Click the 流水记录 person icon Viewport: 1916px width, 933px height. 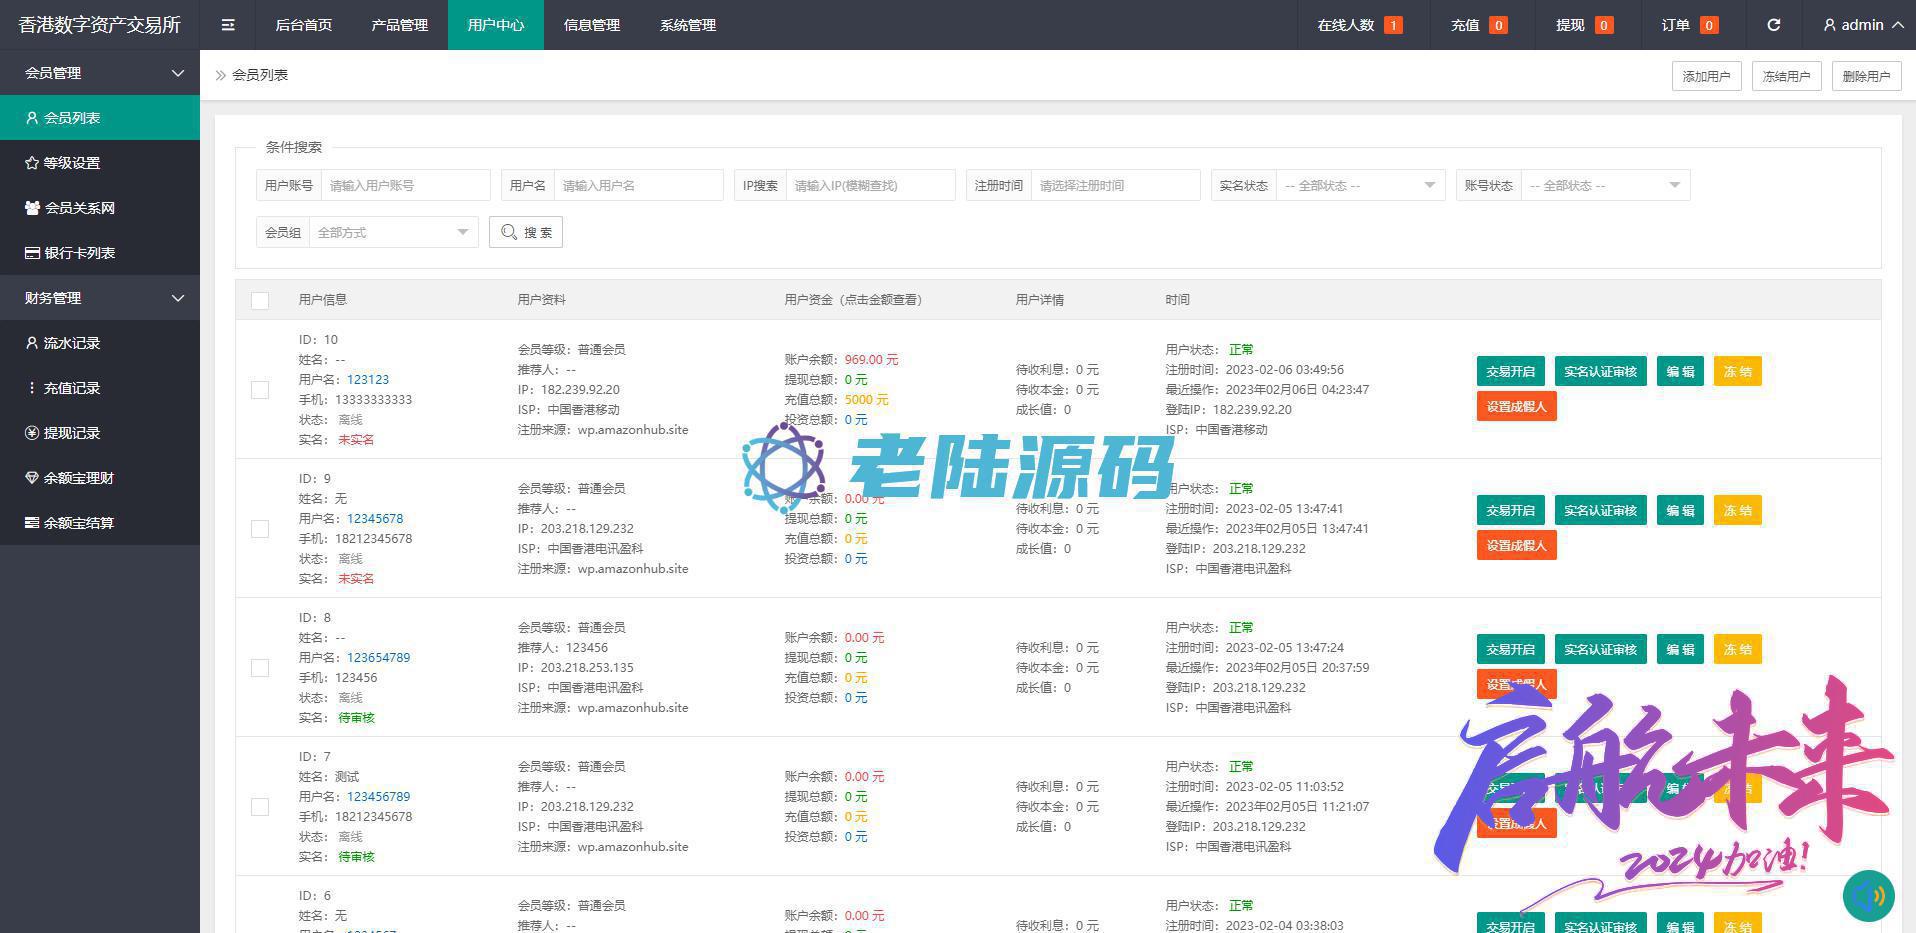pos(32,343)
